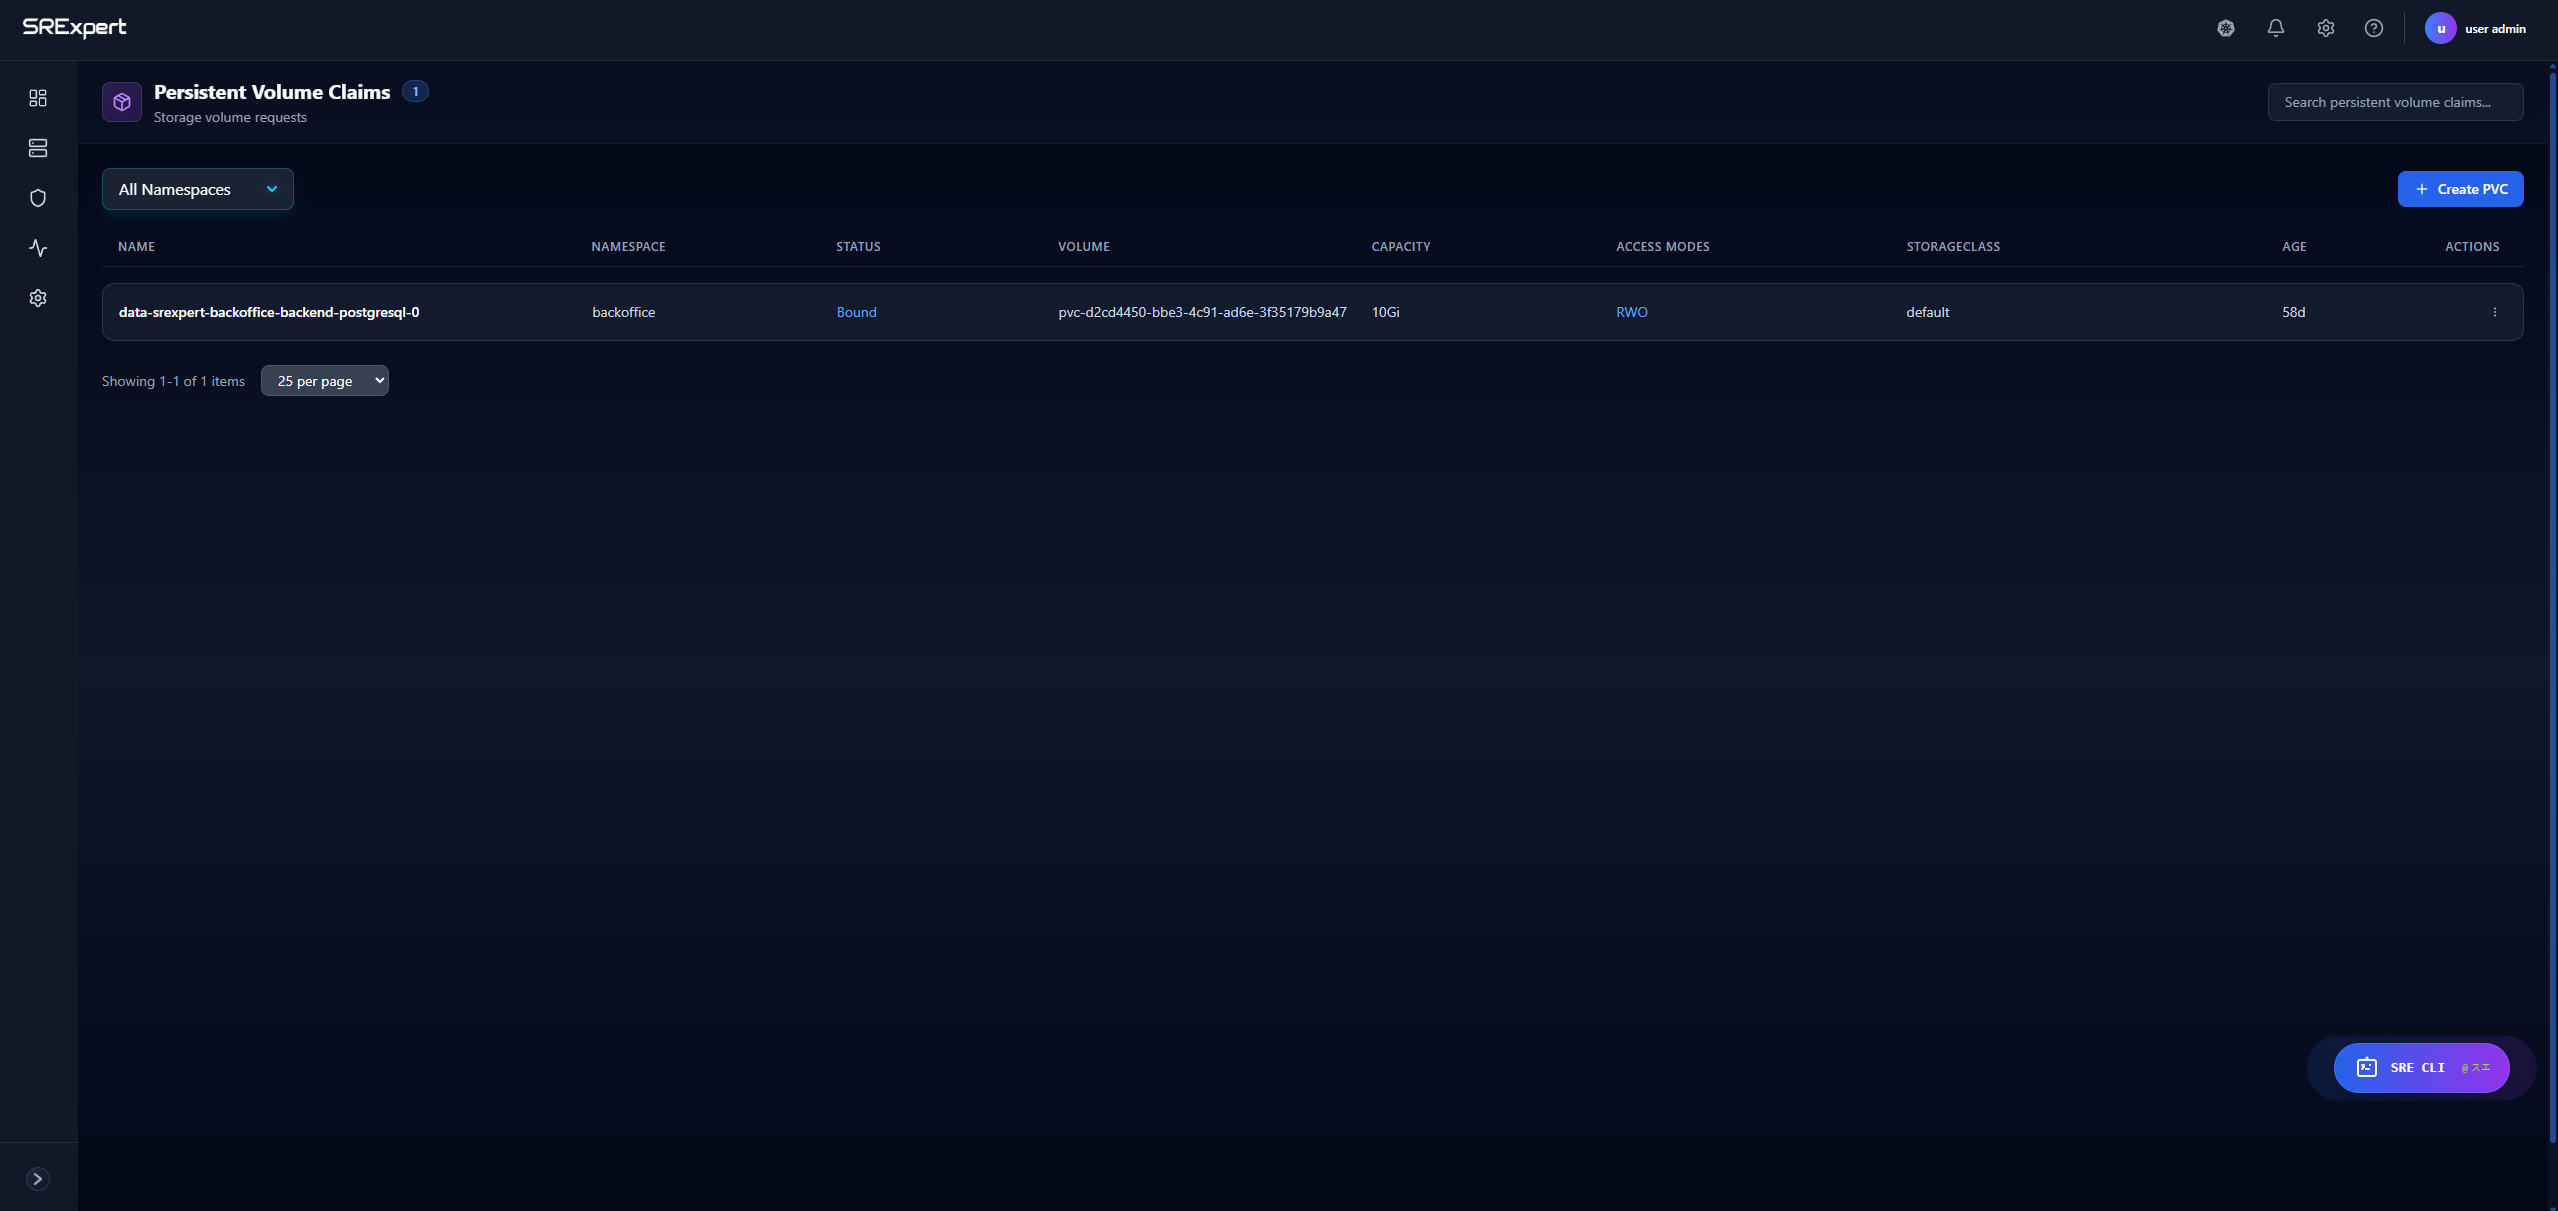
Task: Click the NAME column header
Action: [136, 246]
